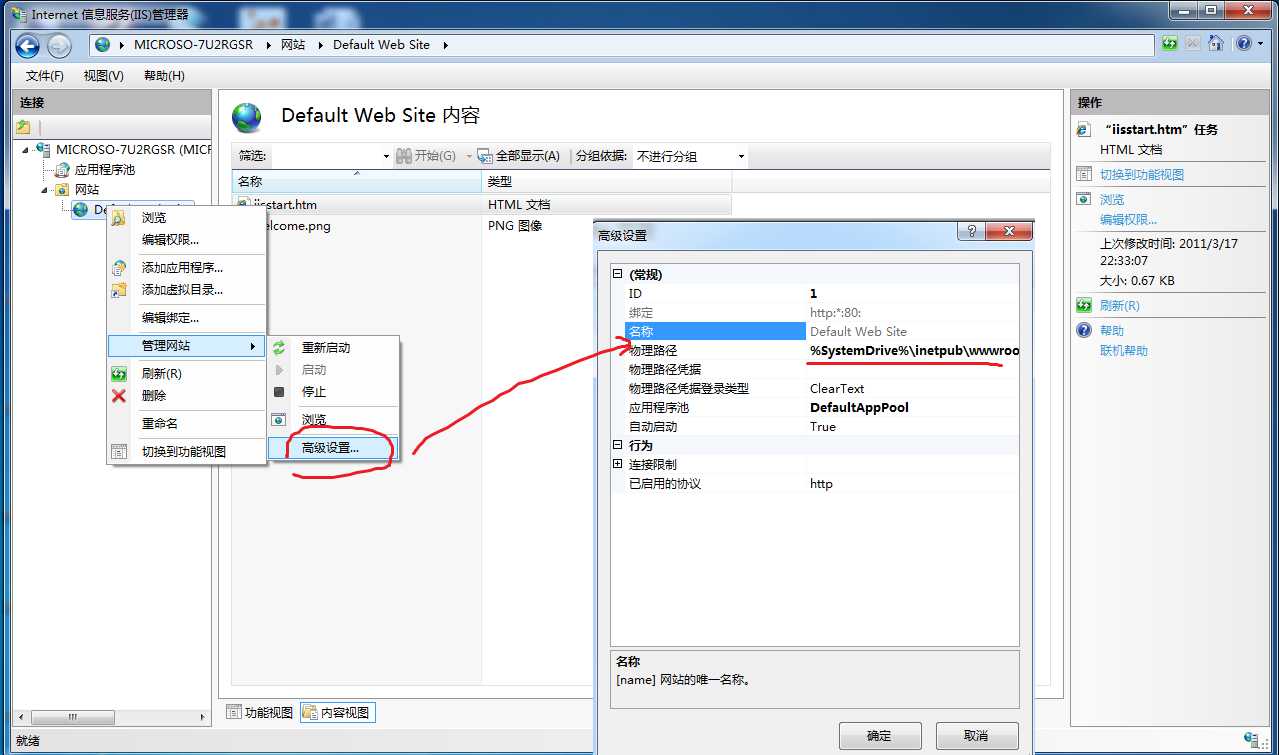The width and height of the screenshot is (1279, 755).
Task: Select the 物理路径凭据登录类型 row
Action: pyautogui.click(x=820, y=389)
